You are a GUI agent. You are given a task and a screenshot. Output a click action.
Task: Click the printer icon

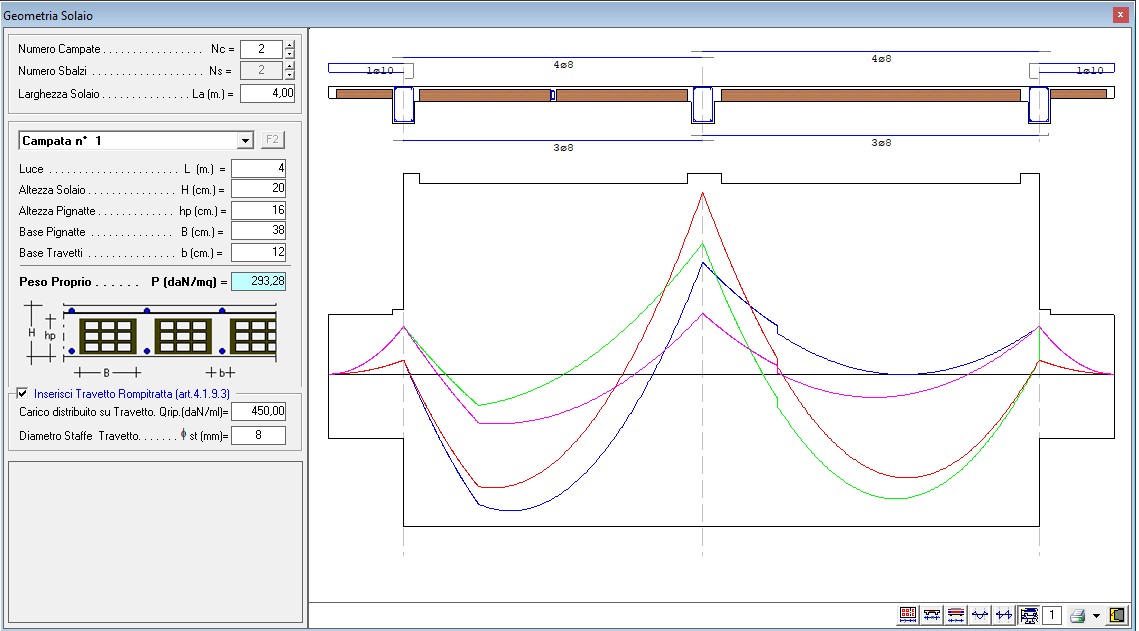pos(1078,615)
